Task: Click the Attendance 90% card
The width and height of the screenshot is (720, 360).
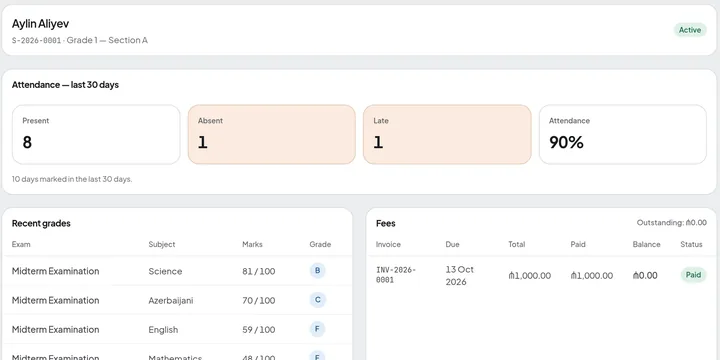Action: 623,135
